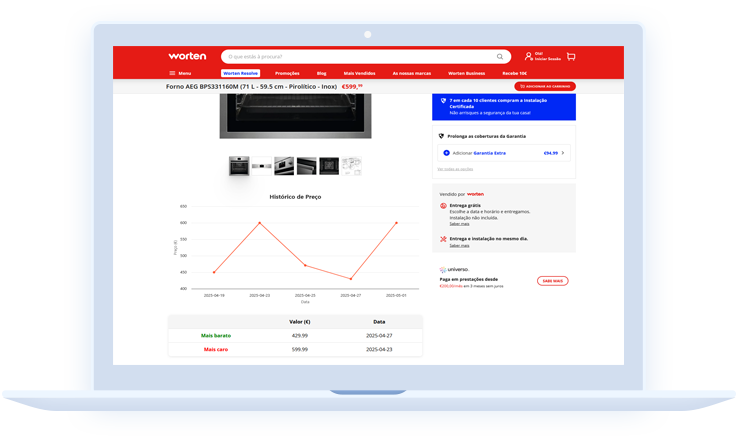The width and height of the screenshot is (737, 441).
Task: Go to Mais Vendidos
Action: pos(359,73)
